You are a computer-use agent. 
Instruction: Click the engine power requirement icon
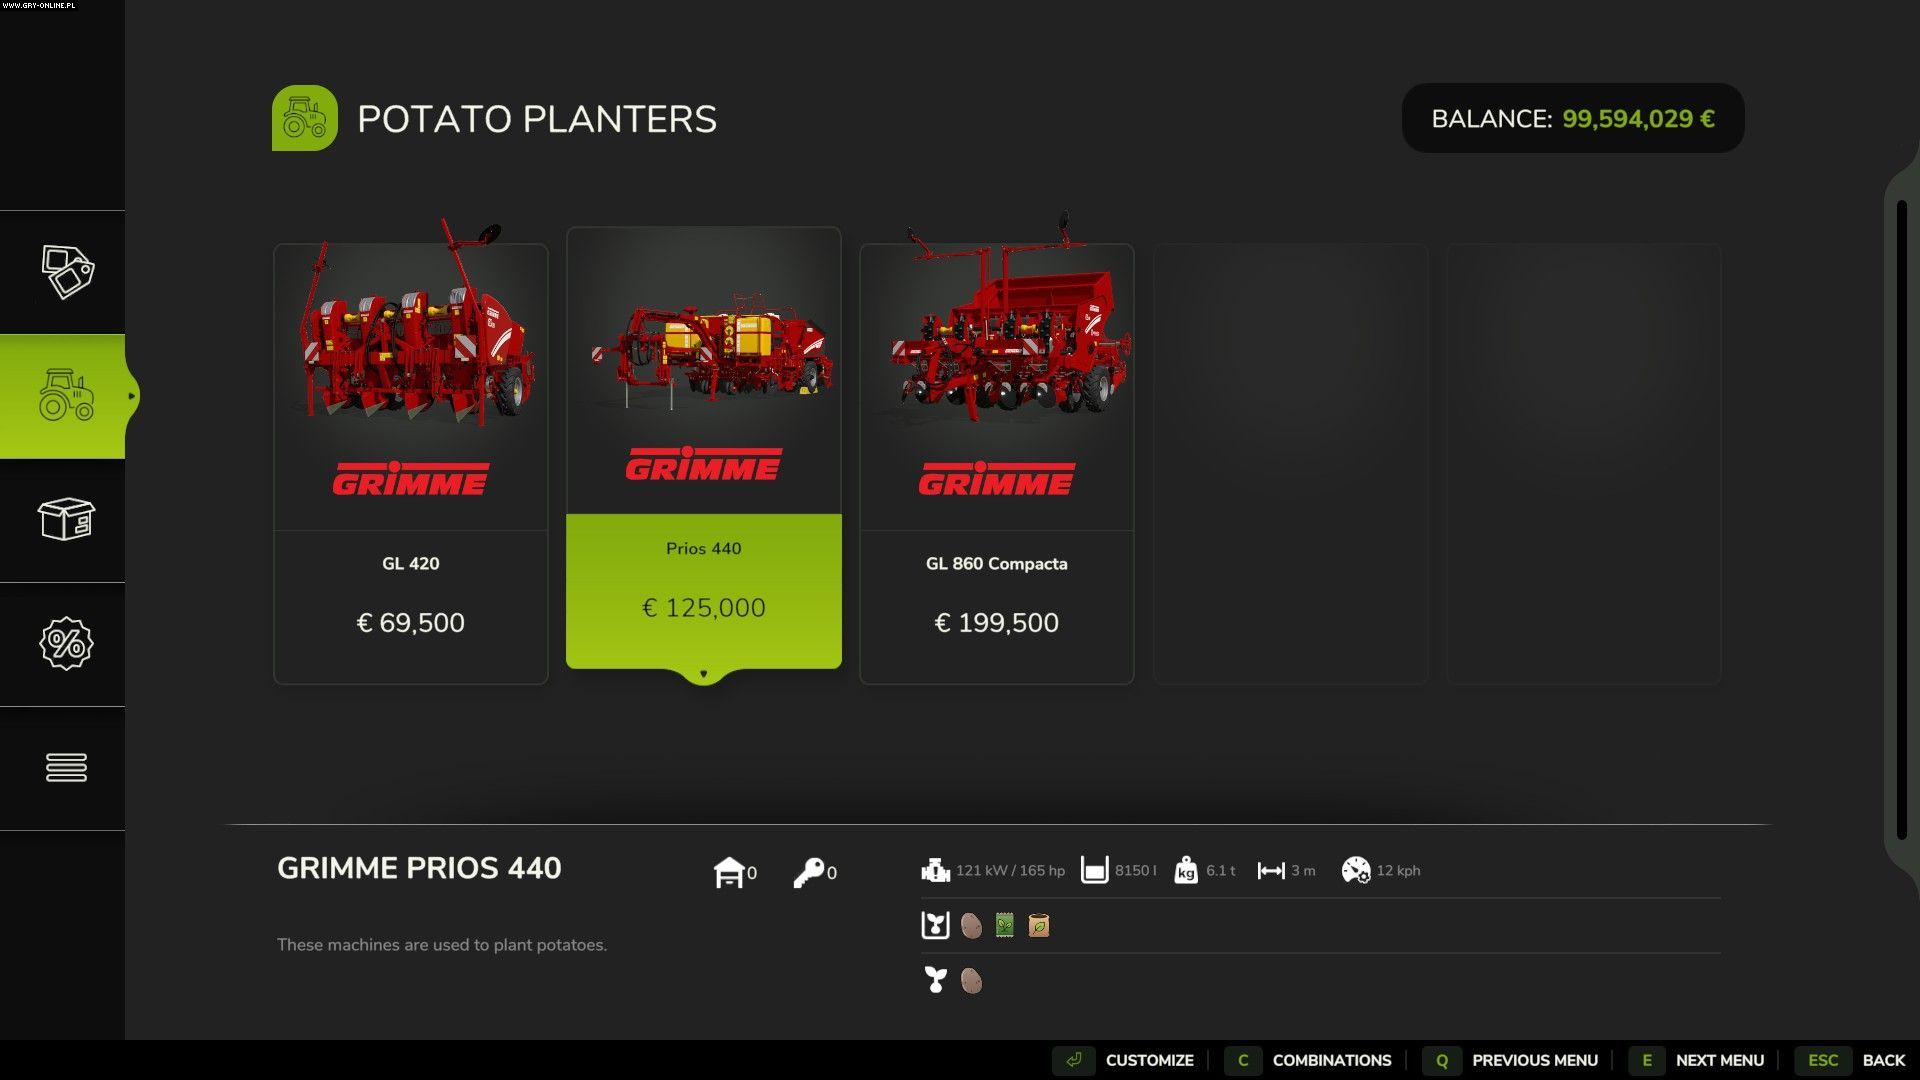(x=935, y=870)
